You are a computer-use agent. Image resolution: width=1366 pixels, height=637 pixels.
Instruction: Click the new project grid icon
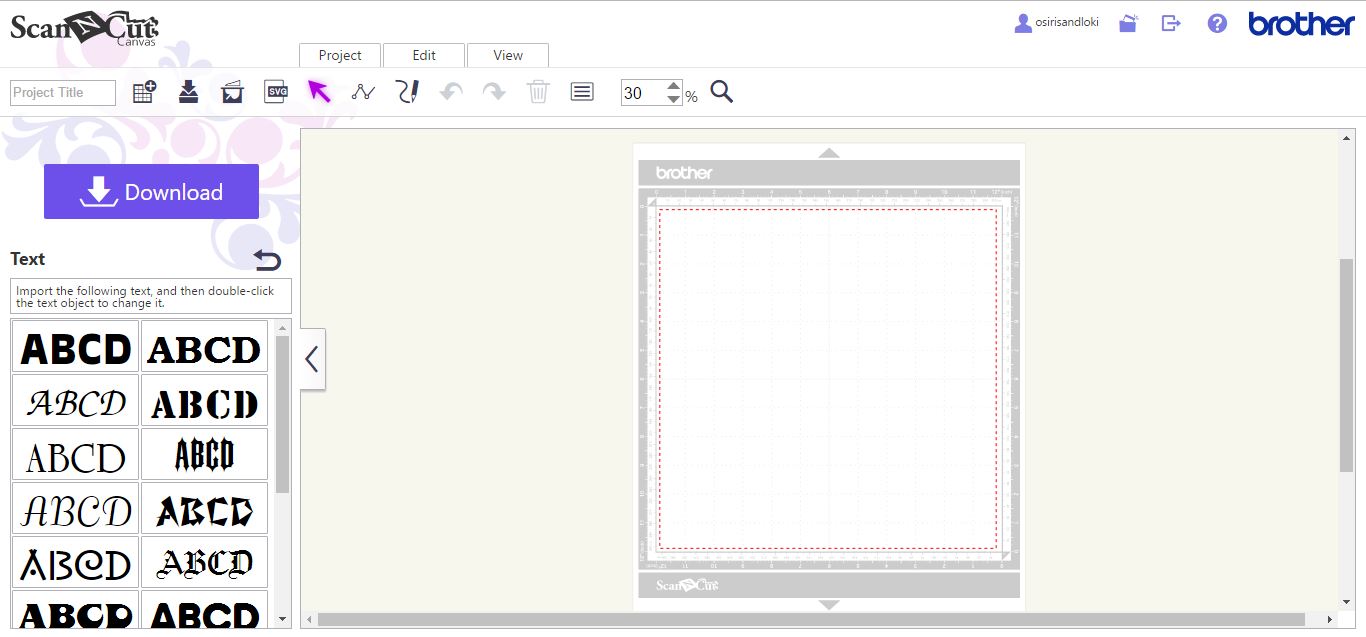pos(144,91)
